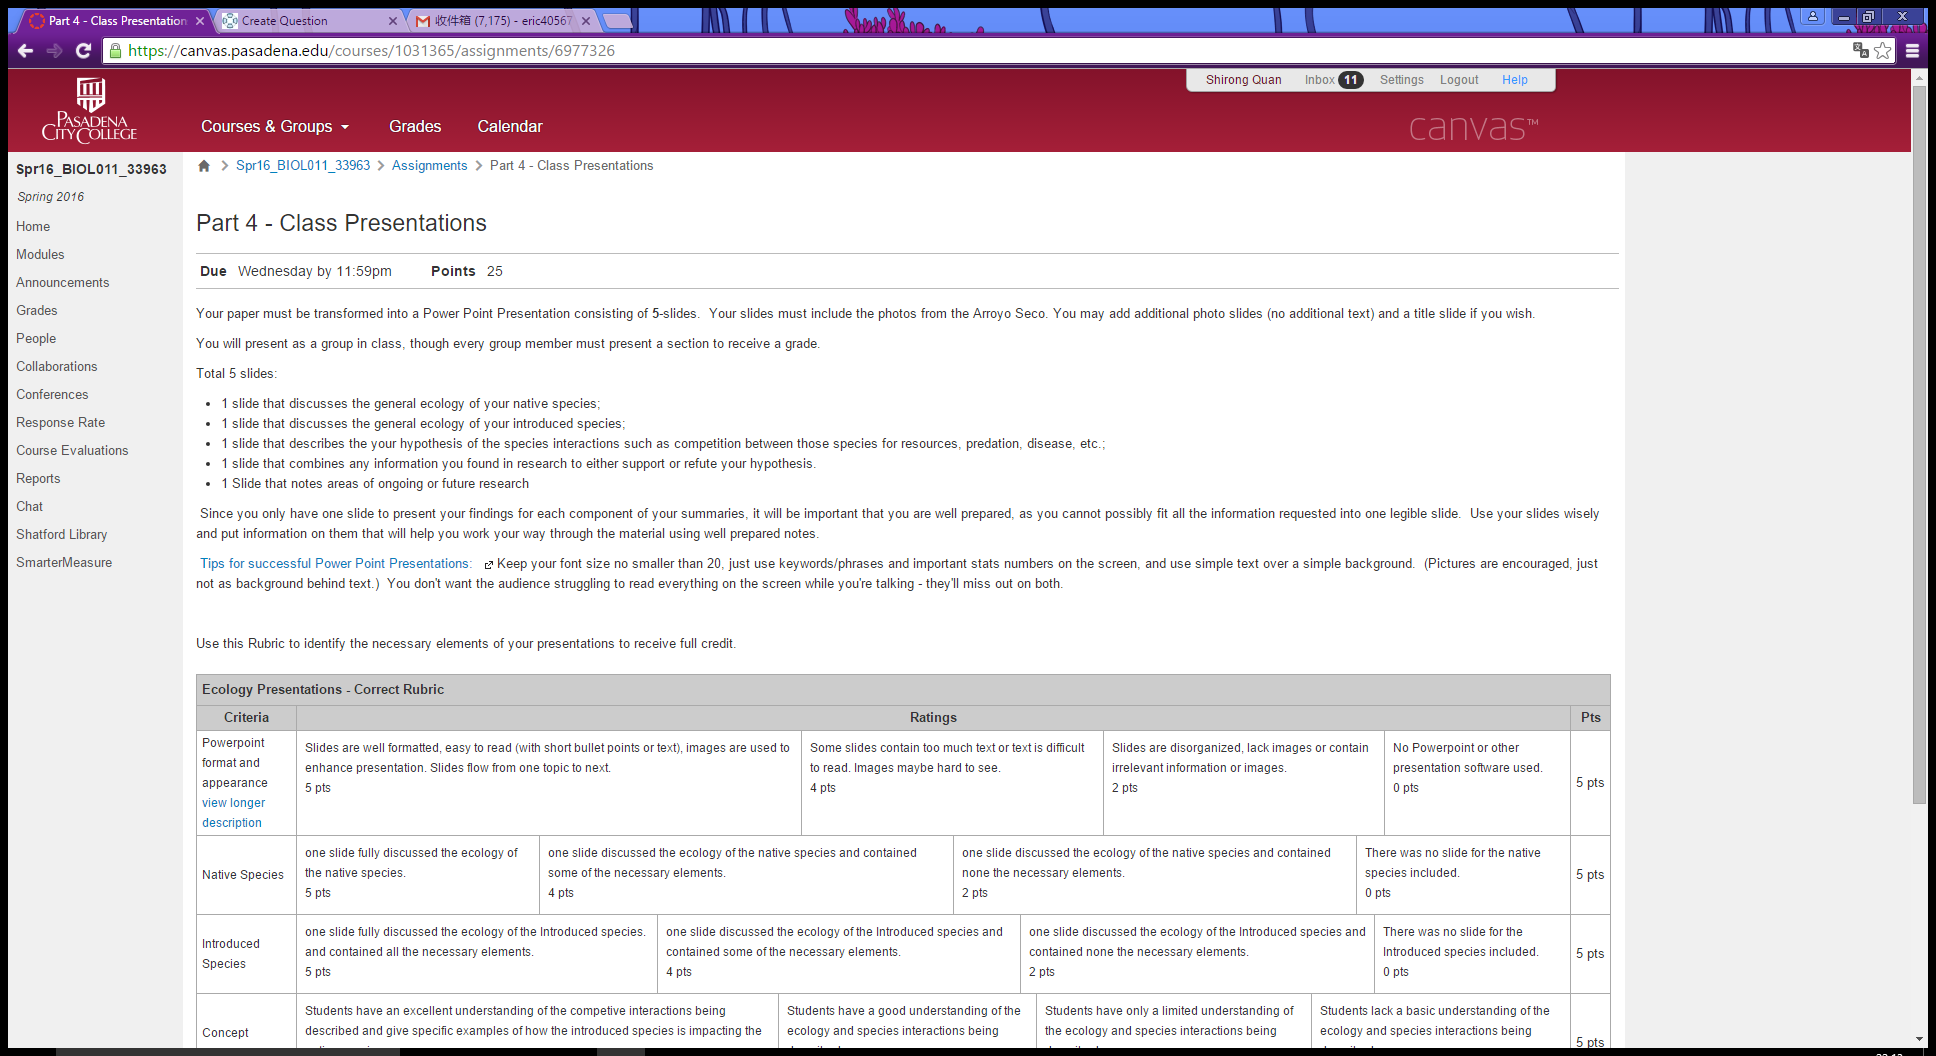Close the Gmail inbox tab
Screen dimensions: 1936x1056
(x=585, y=20)
